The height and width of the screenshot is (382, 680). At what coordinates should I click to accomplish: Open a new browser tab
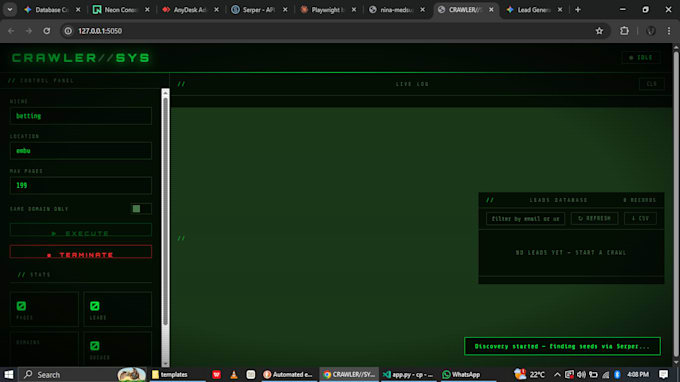pyautogui.click(x=578, y=10)
